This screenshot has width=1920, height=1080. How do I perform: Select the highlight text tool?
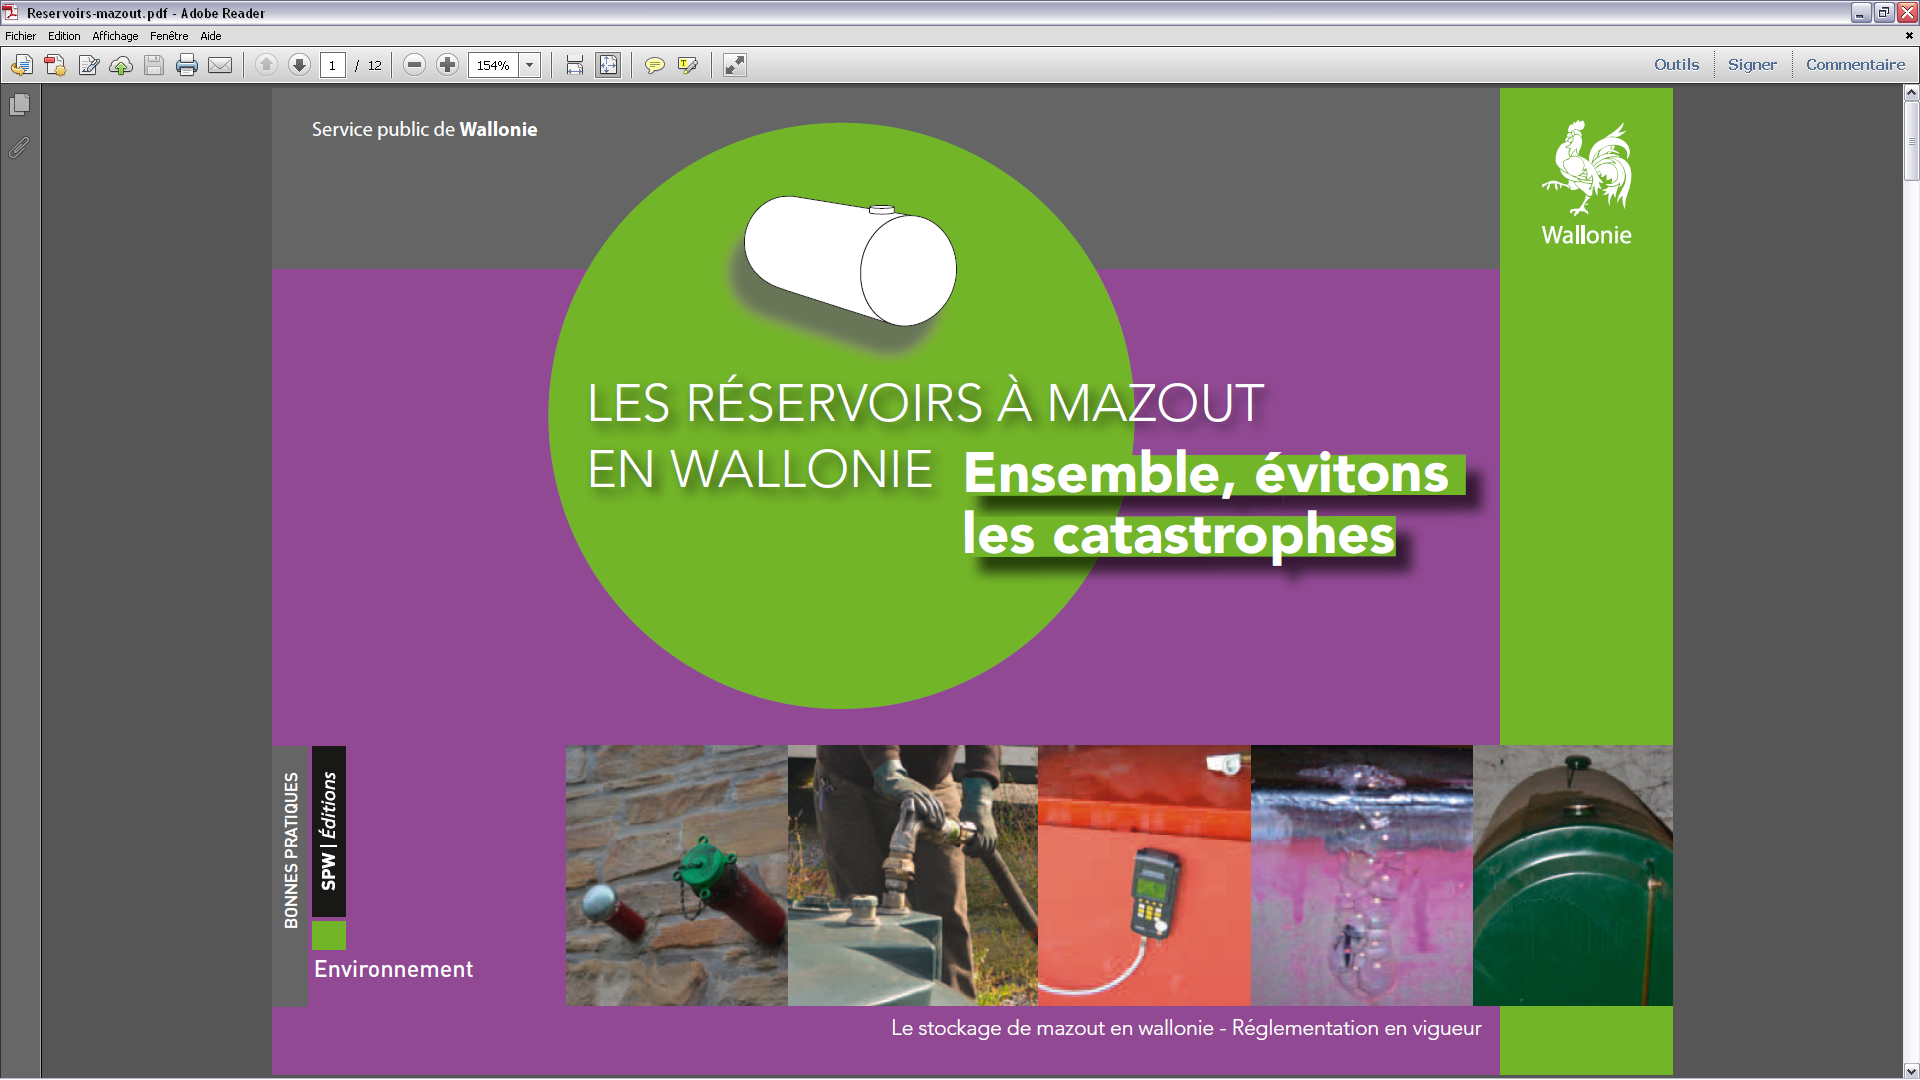pos(688,65)
